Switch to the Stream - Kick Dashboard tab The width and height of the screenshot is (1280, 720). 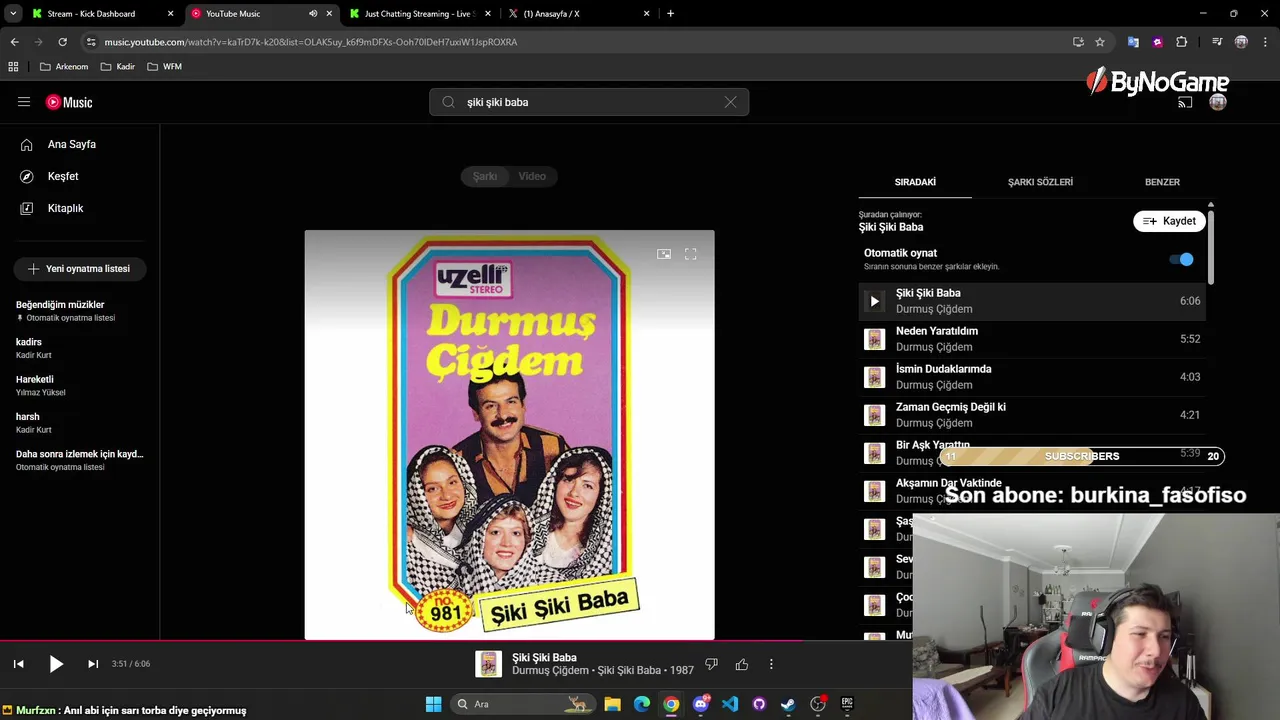(103, 14)
